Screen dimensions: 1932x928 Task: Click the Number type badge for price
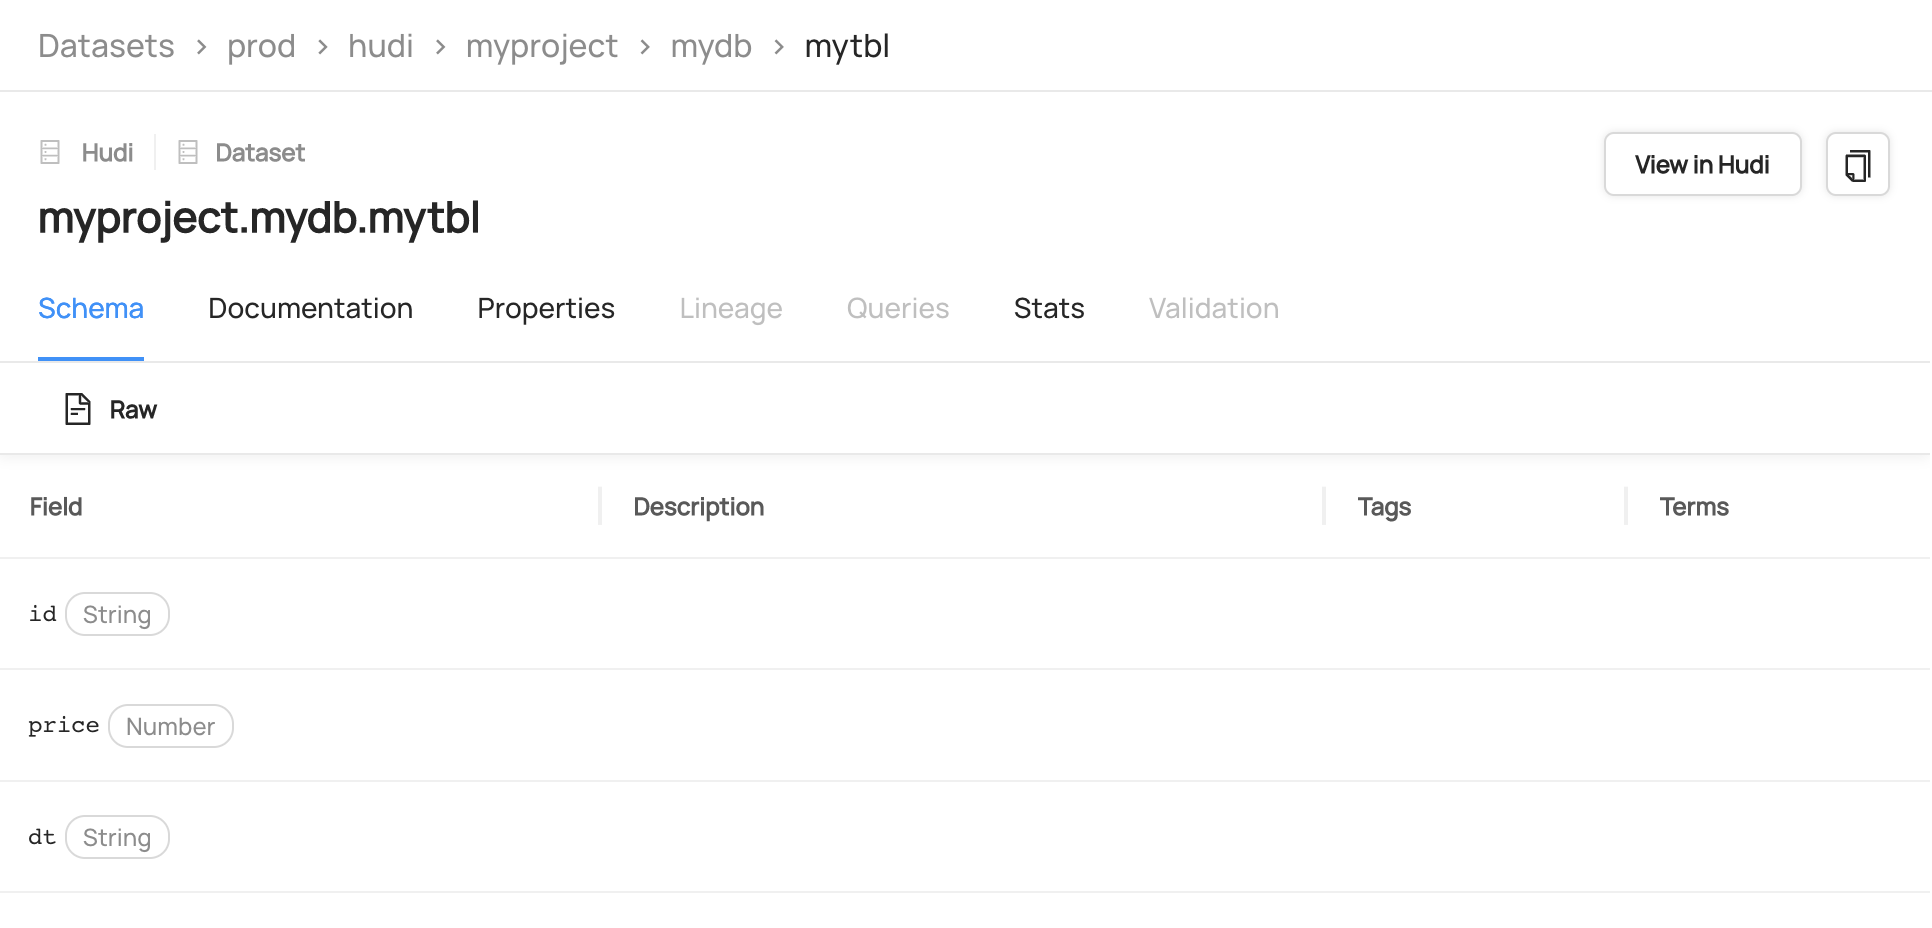click(x=170, y=727)
